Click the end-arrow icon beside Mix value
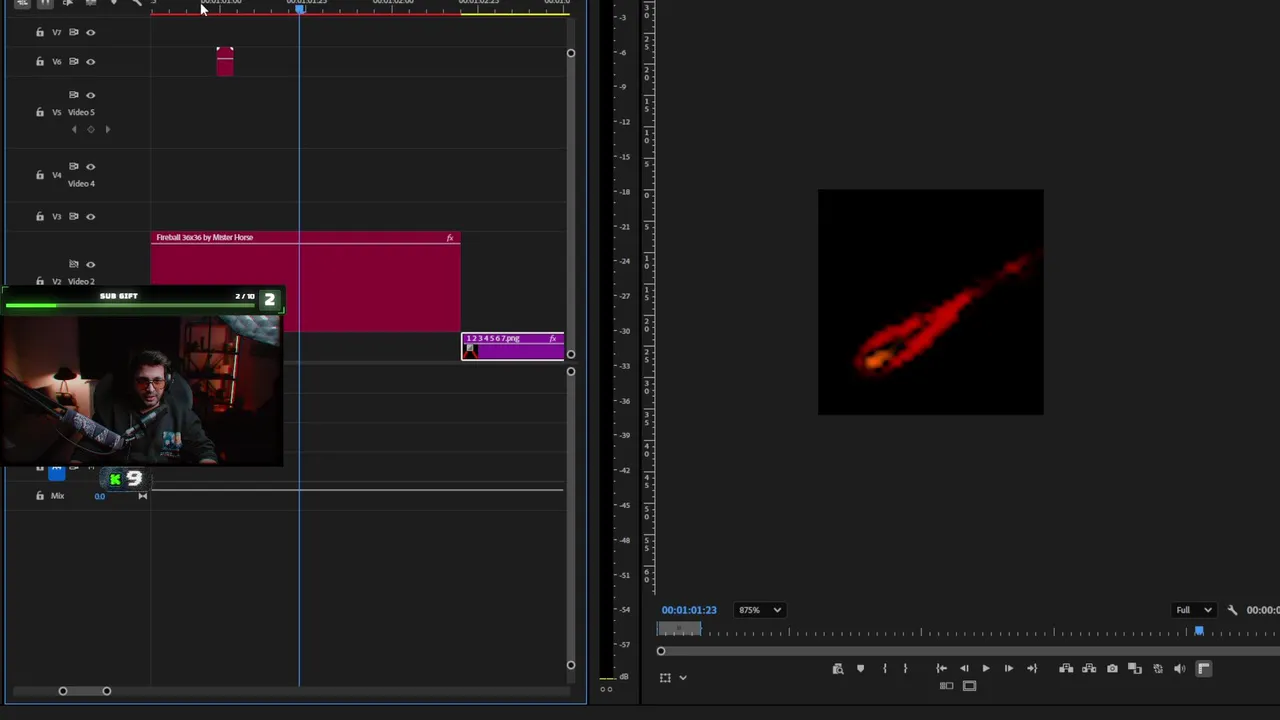 142,496
